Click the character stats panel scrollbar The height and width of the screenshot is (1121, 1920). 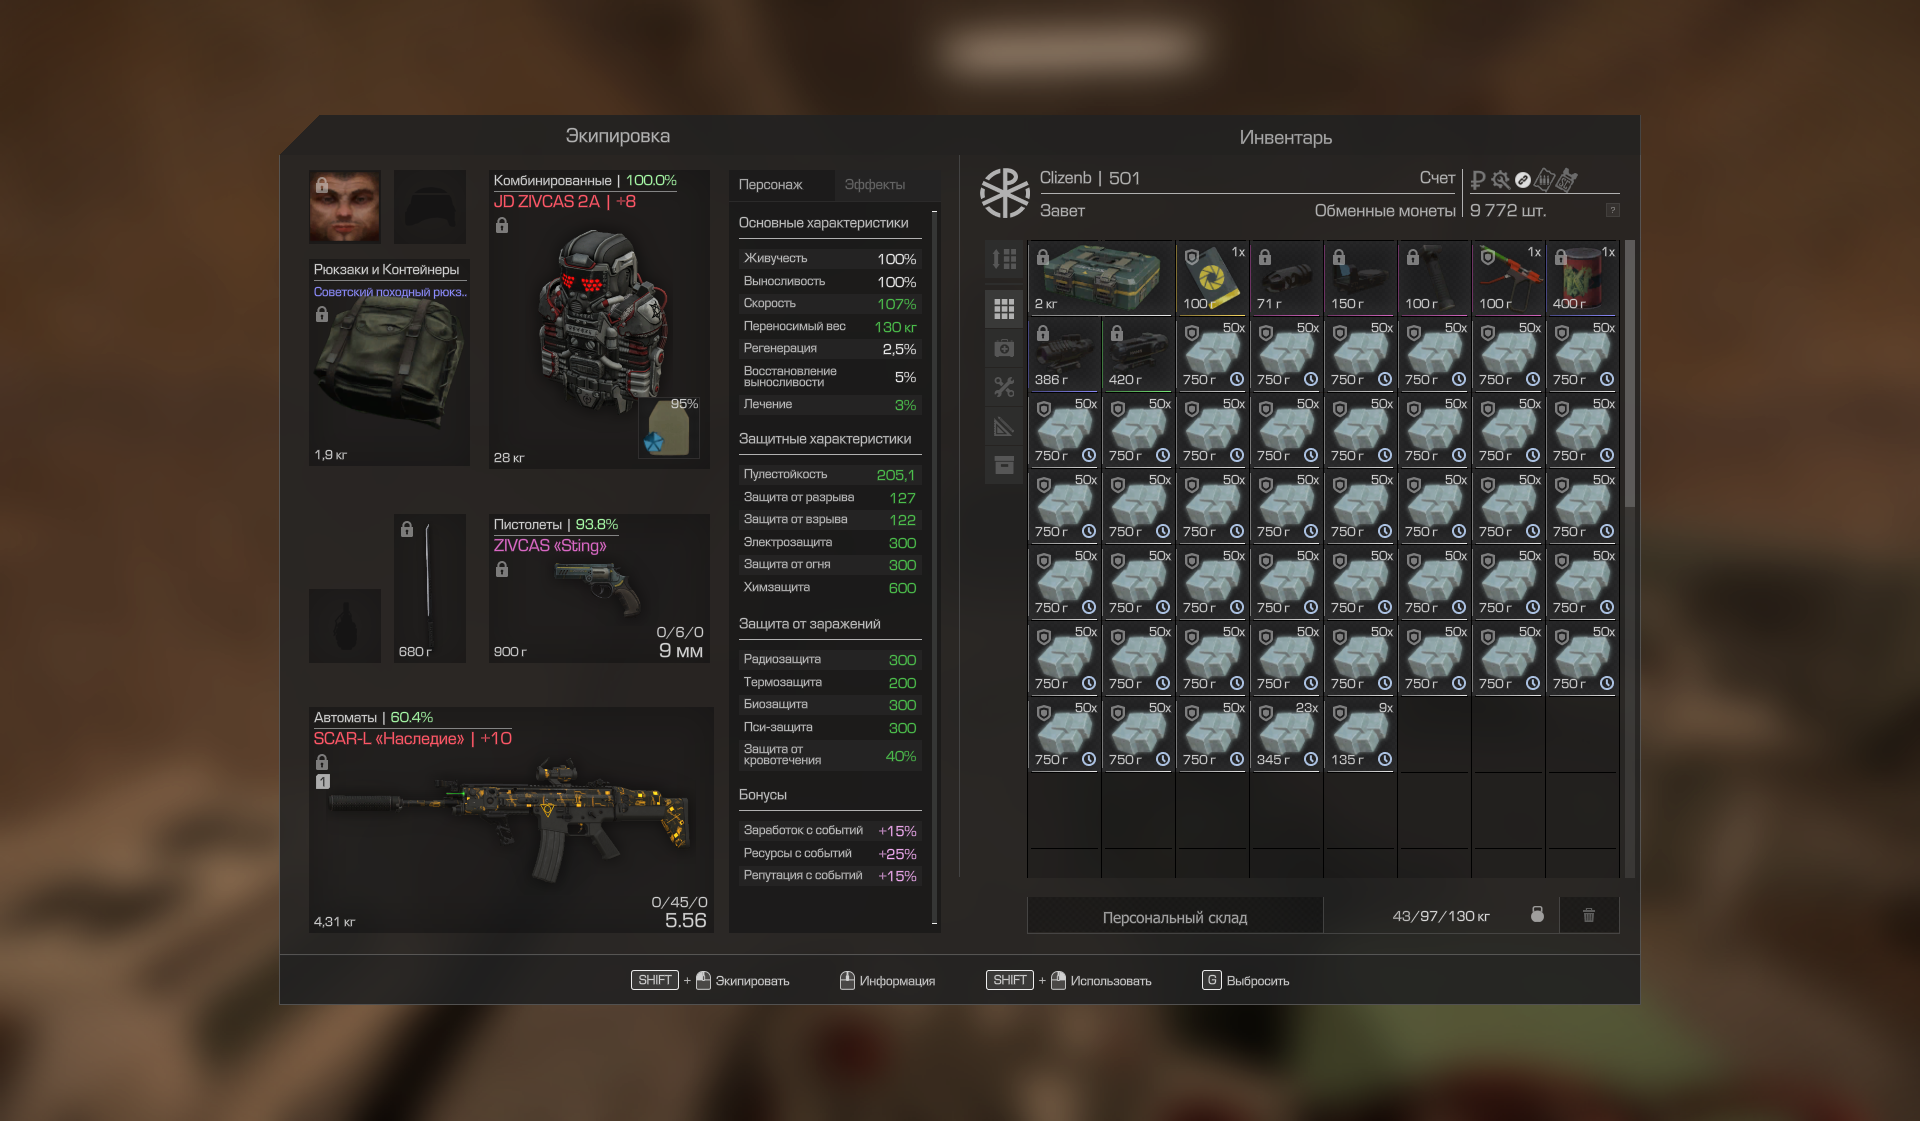pyautogui.click(x=934, y=567)
